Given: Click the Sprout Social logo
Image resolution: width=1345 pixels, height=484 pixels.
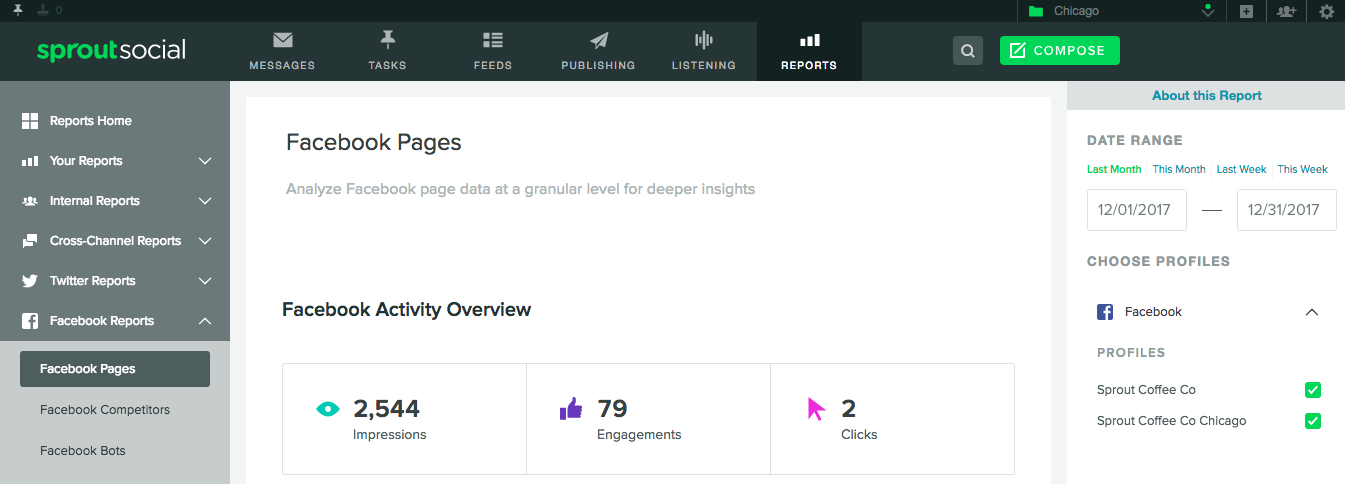Looking at the screenshot, I should point(111,50).
